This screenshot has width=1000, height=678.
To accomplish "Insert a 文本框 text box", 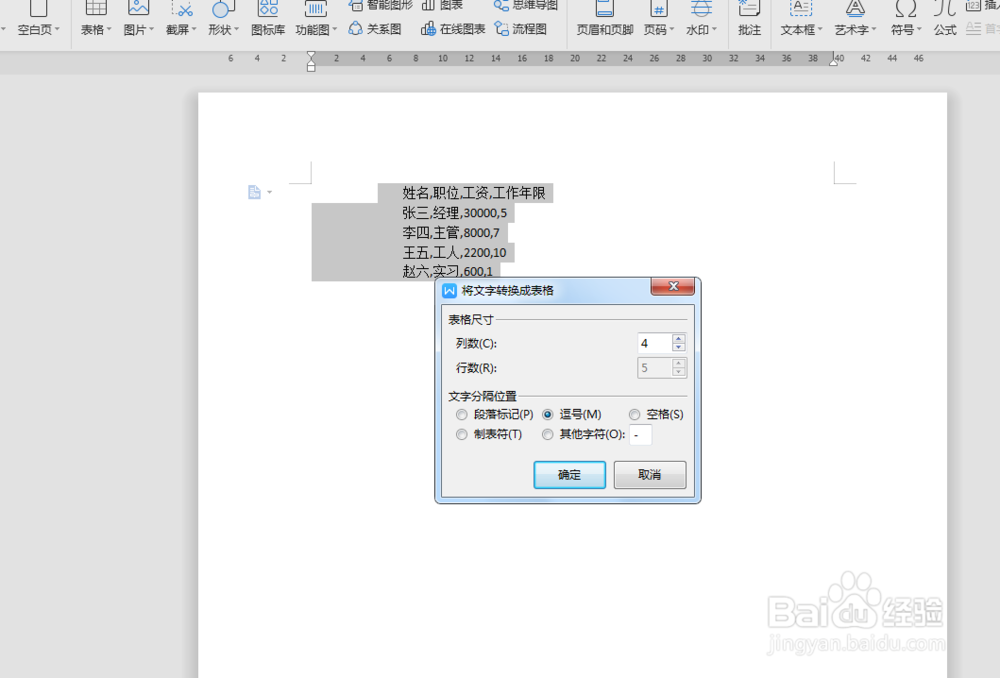I will point(801,18).
